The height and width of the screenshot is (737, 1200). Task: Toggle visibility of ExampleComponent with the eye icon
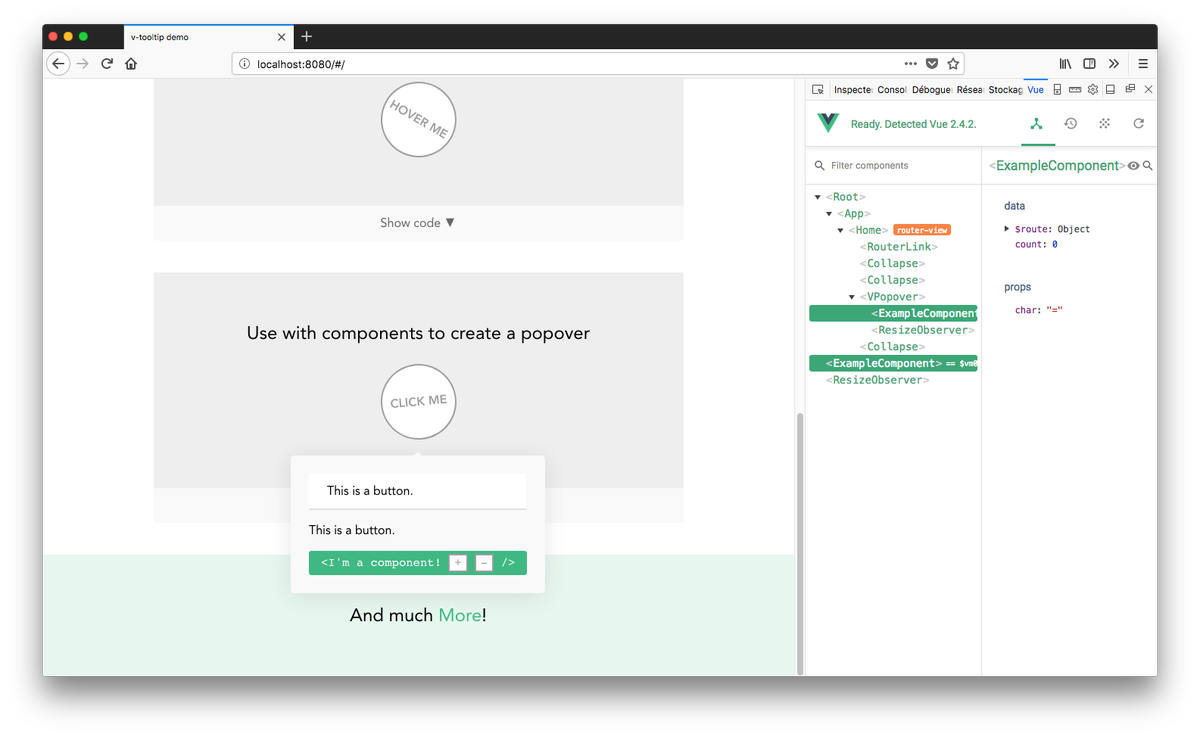tap(1132, 166)
